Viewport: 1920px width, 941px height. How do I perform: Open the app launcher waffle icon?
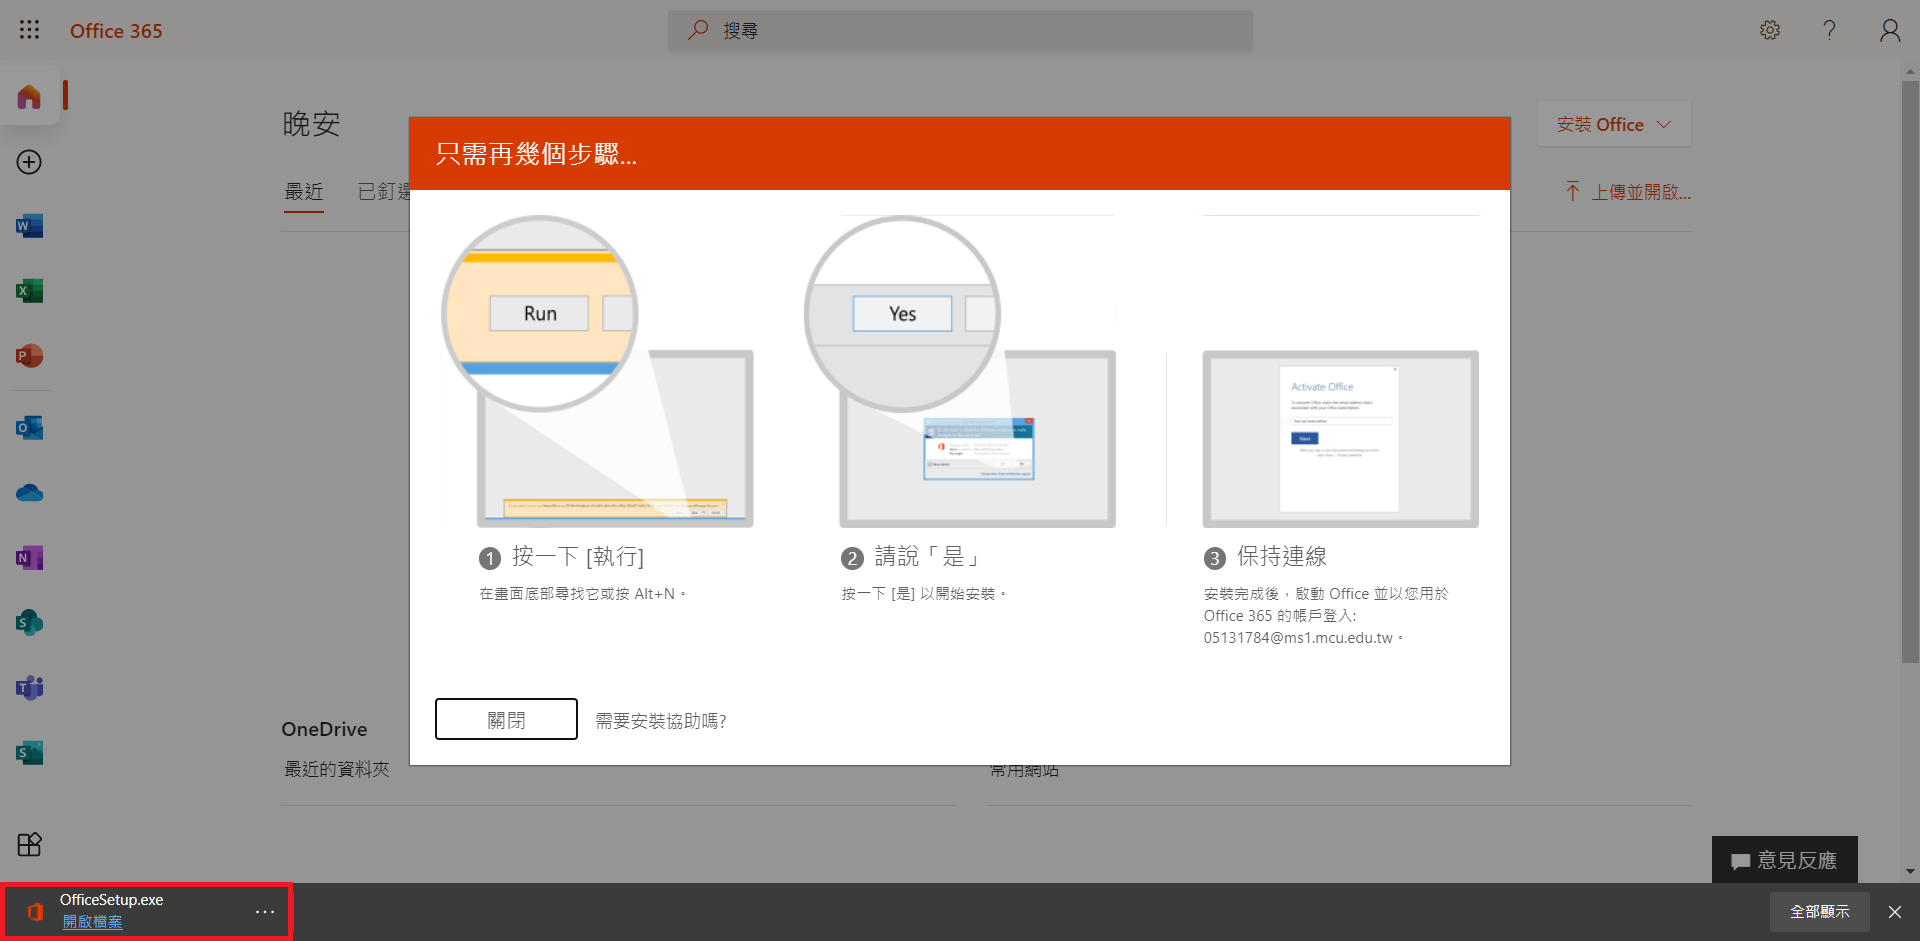pos(29,30)
